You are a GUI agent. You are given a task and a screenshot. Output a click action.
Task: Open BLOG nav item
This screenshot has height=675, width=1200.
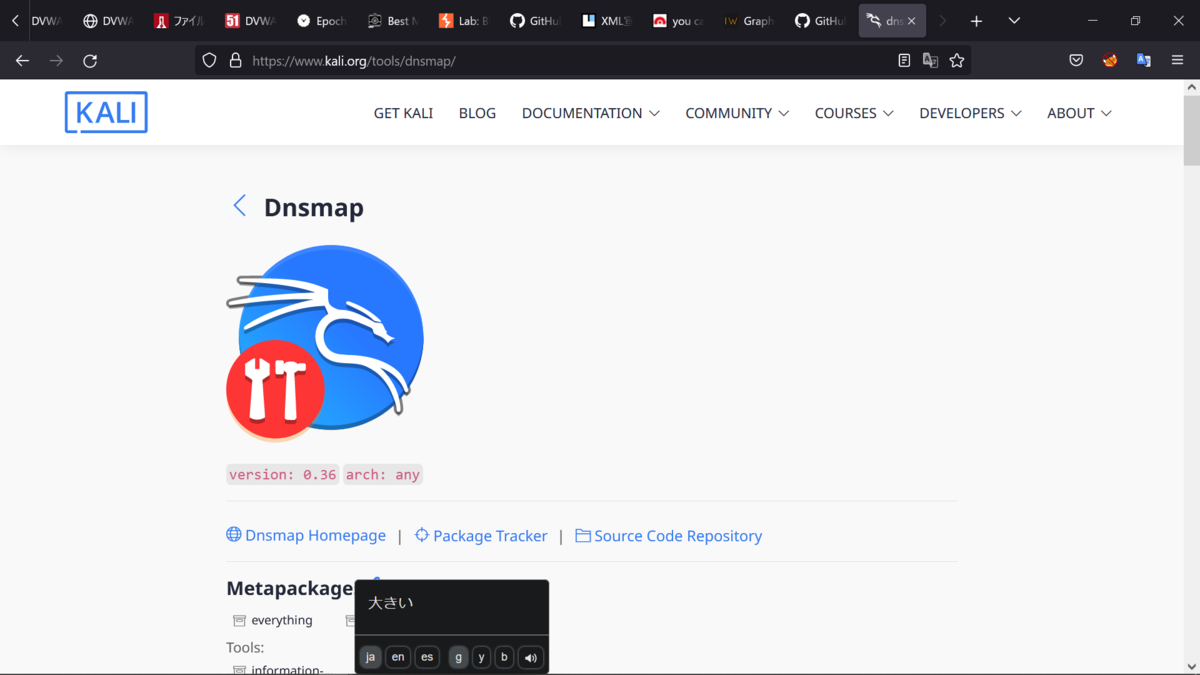point(477,113)
